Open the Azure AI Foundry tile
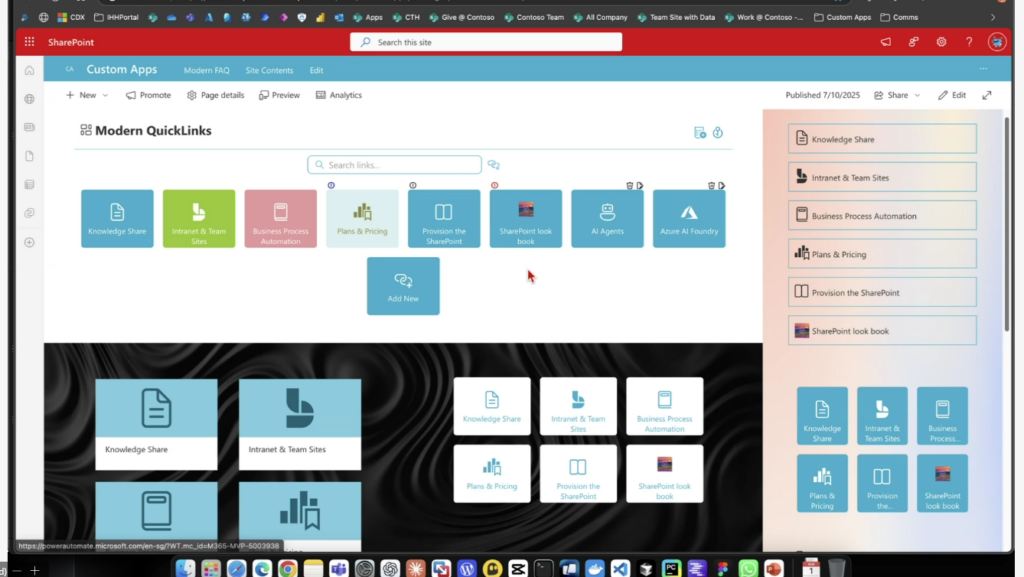The width and height of the screenshot is (1024, 577). (689, 219)
